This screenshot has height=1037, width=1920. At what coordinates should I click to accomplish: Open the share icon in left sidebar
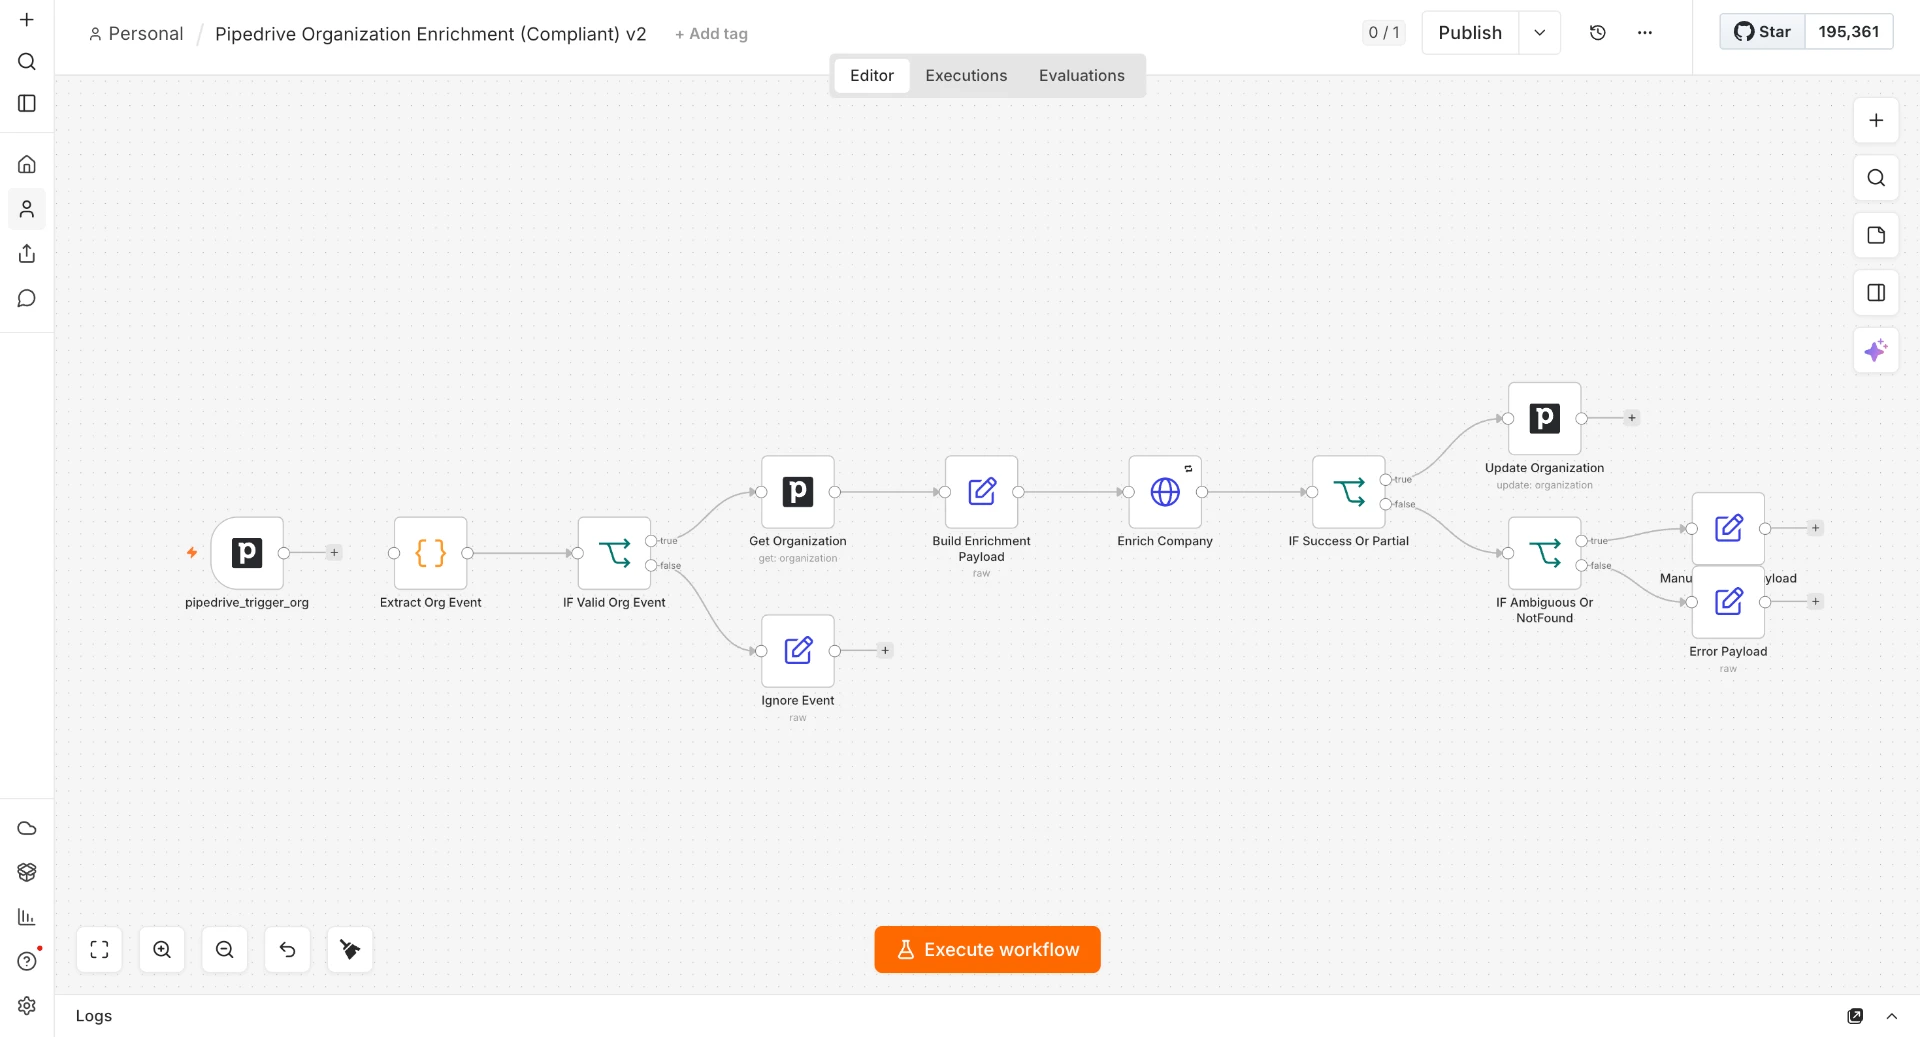tap(27, 254)
